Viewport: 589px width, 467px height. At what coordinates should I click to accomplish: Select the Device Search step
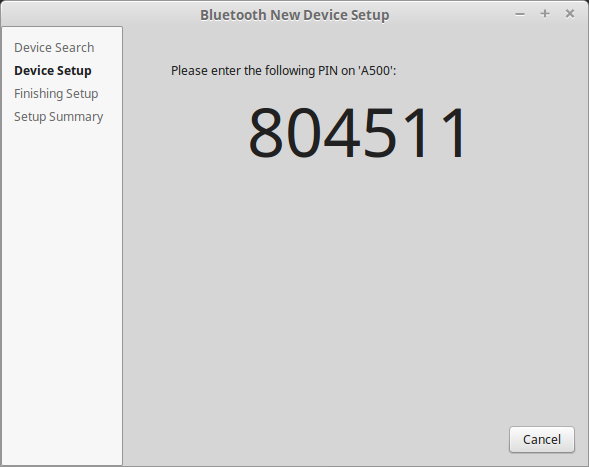[x=54, y=48]
